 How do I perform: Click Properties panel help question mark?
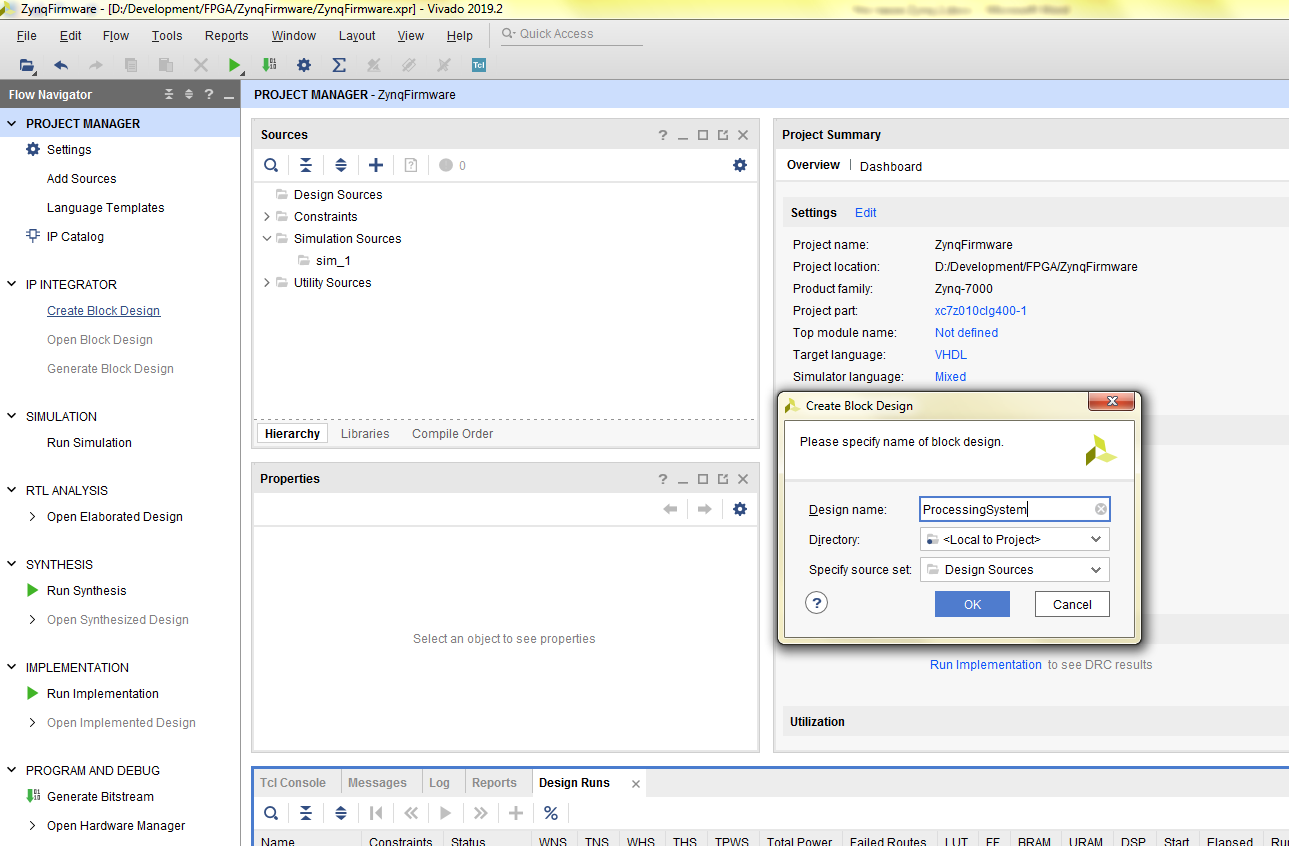point(663,479)
